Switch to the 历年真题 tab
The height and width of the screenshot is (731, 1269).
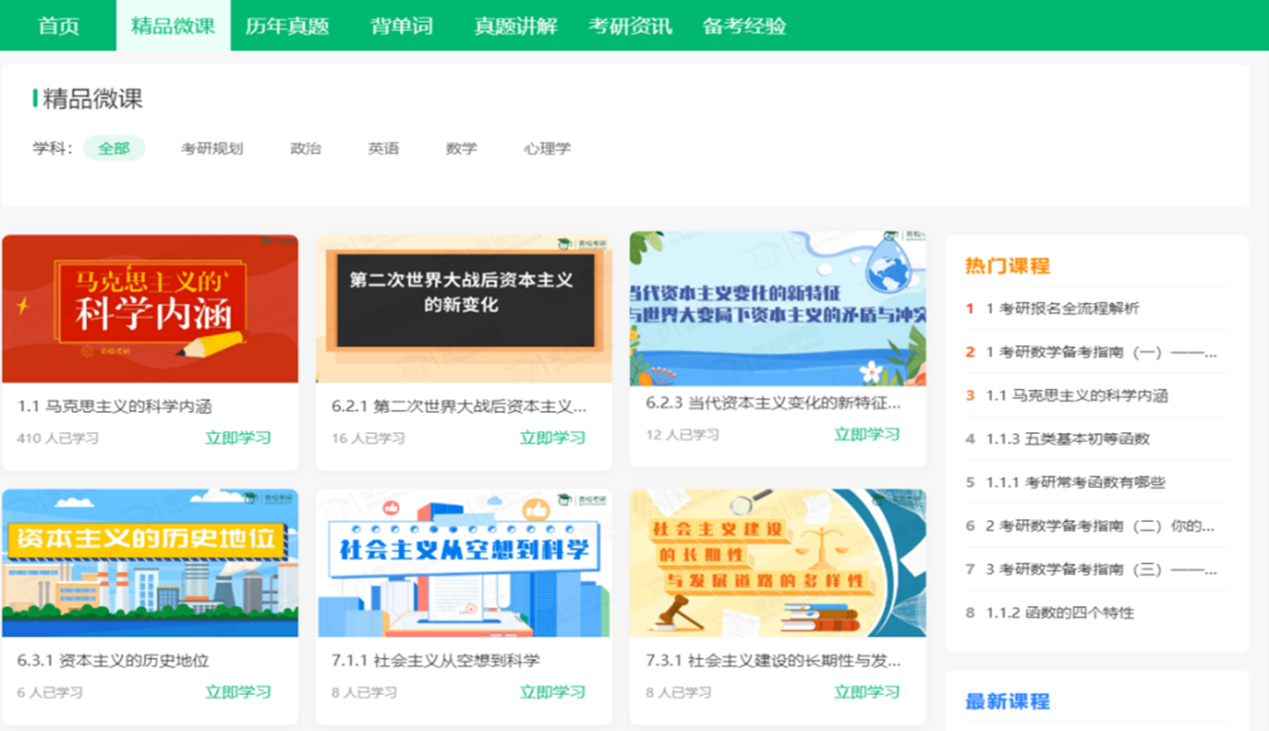tap(287, 26)
